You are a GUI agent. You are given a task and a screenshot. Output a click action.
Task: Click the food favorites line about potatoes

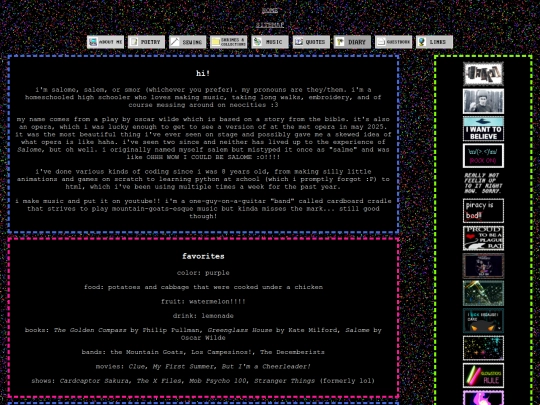(203, 287)
